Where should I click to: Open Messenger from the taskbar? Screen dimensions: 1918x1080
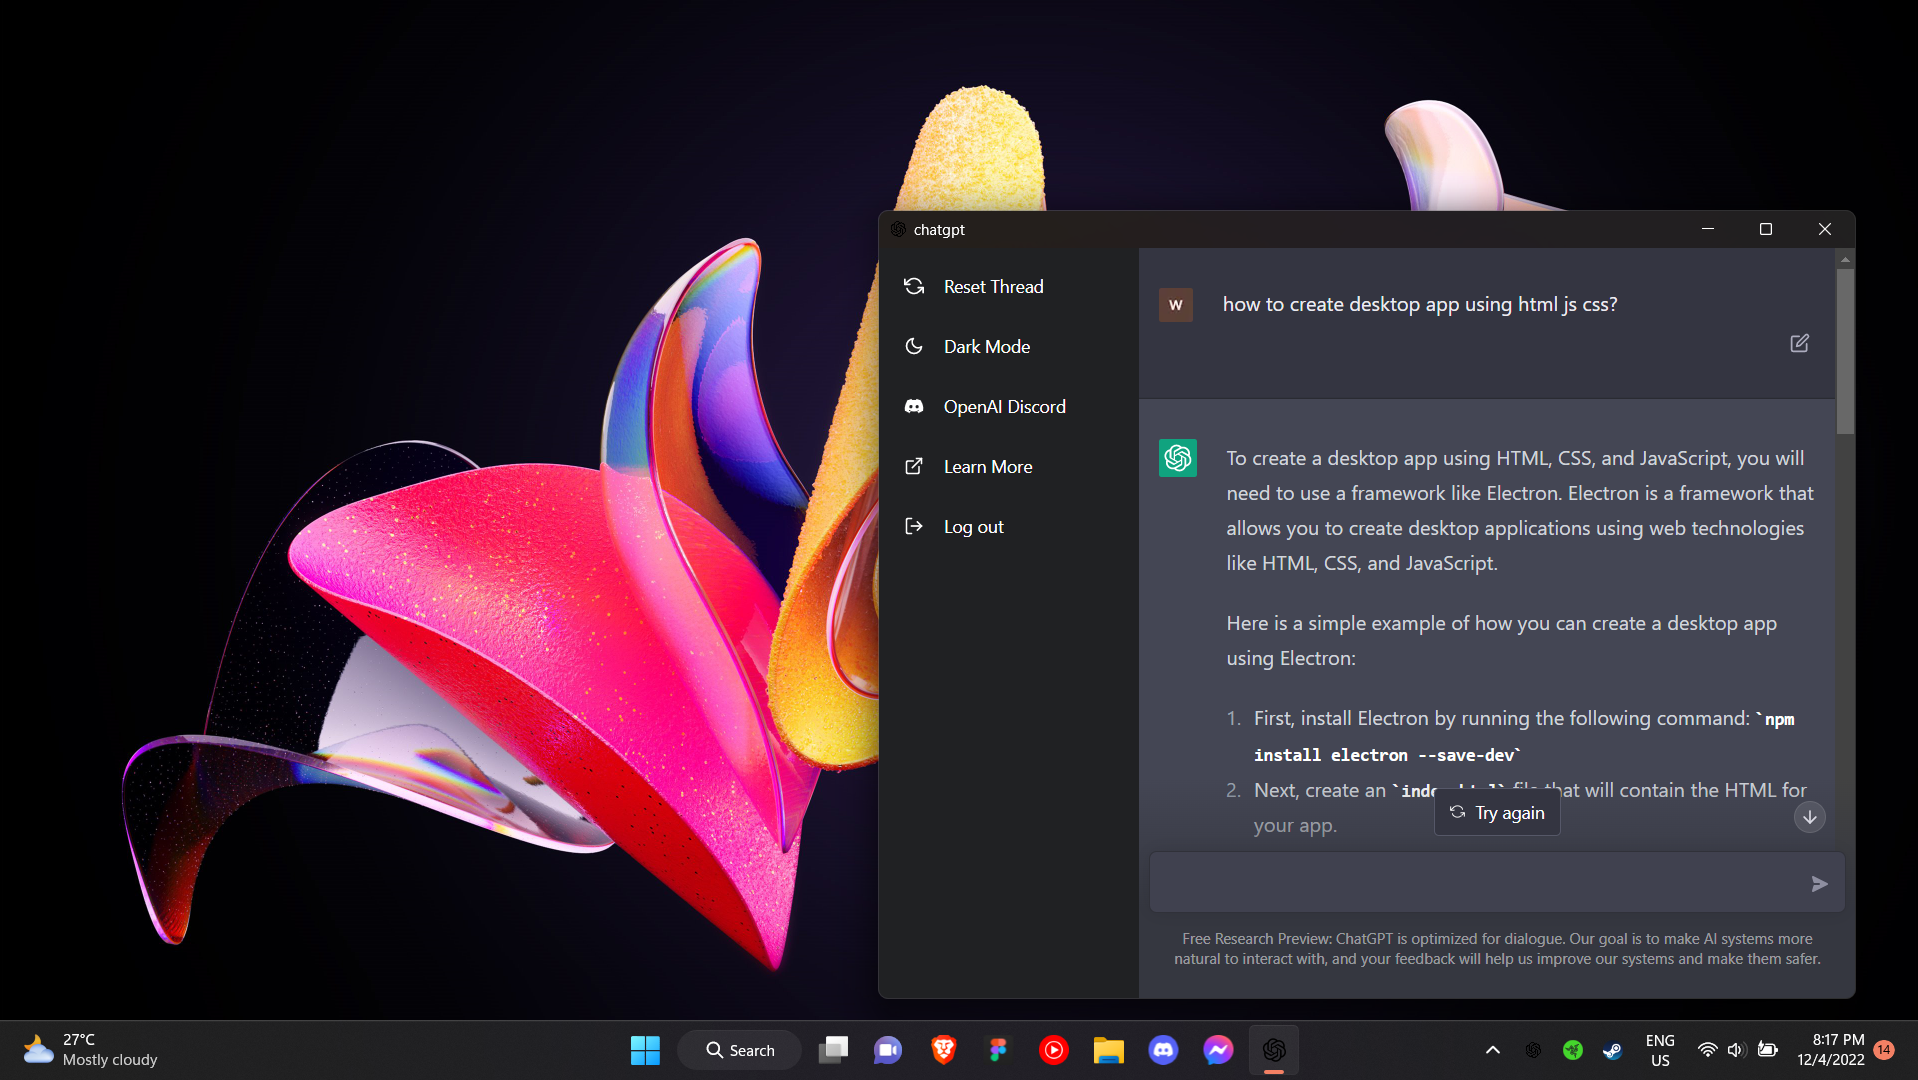1218,1050
